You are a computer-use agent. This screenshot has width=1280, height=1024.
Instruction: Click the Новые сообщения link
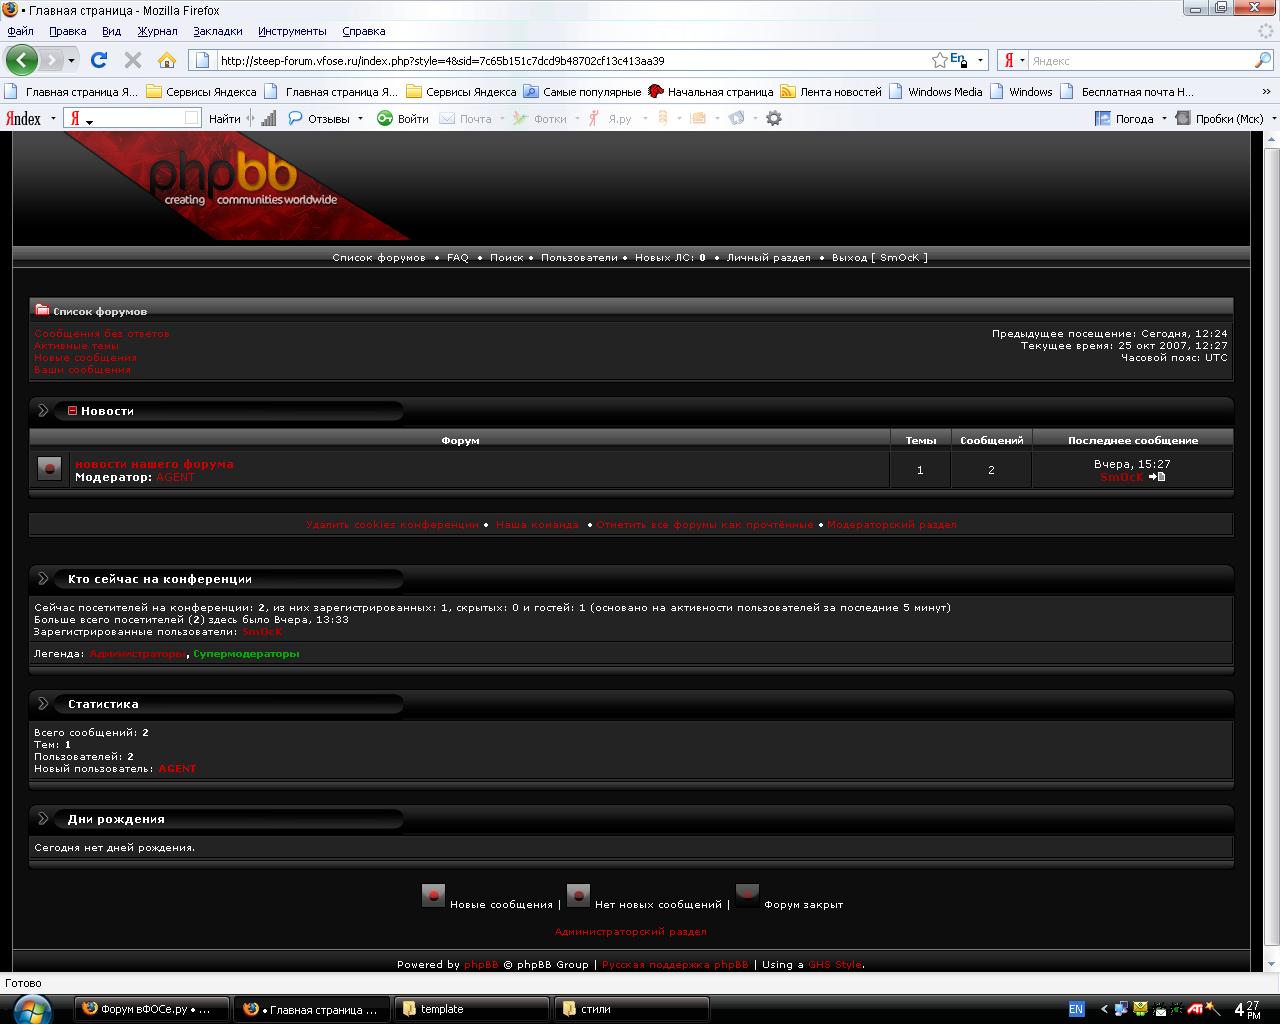click(x=85, y=357)
